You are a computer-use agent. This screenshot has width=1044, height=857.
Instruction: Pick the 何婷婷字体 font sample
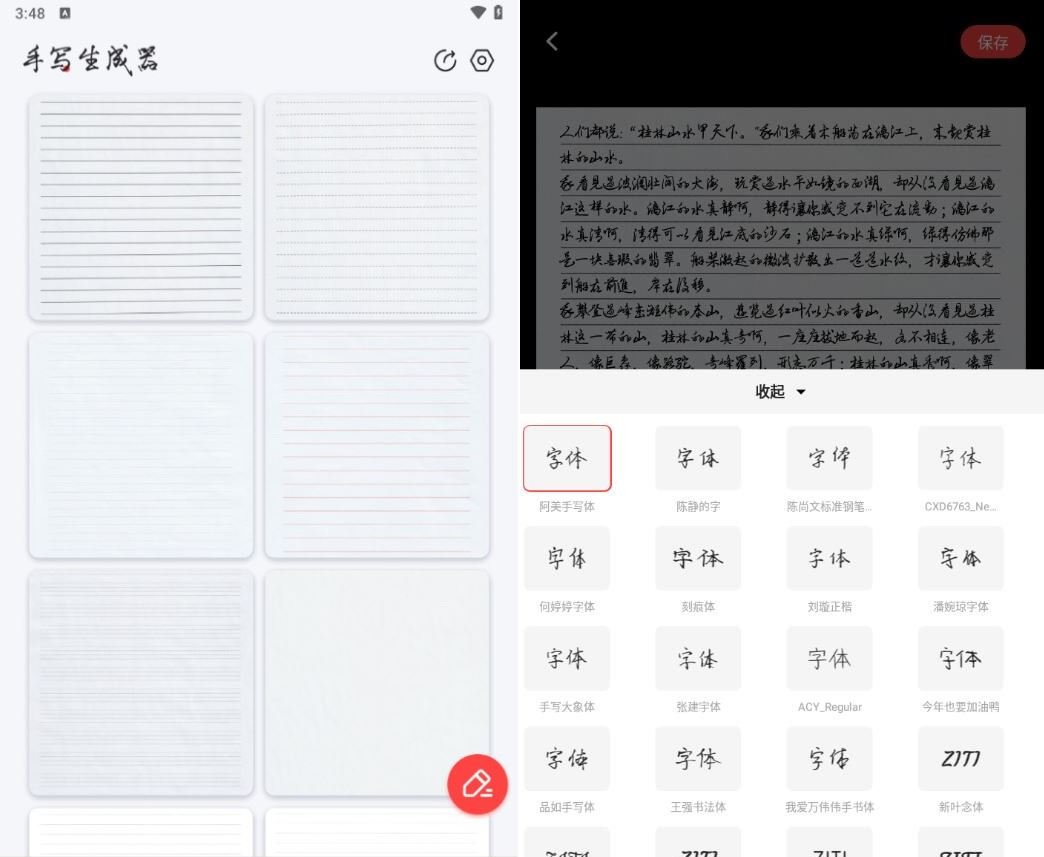point(567,558)
